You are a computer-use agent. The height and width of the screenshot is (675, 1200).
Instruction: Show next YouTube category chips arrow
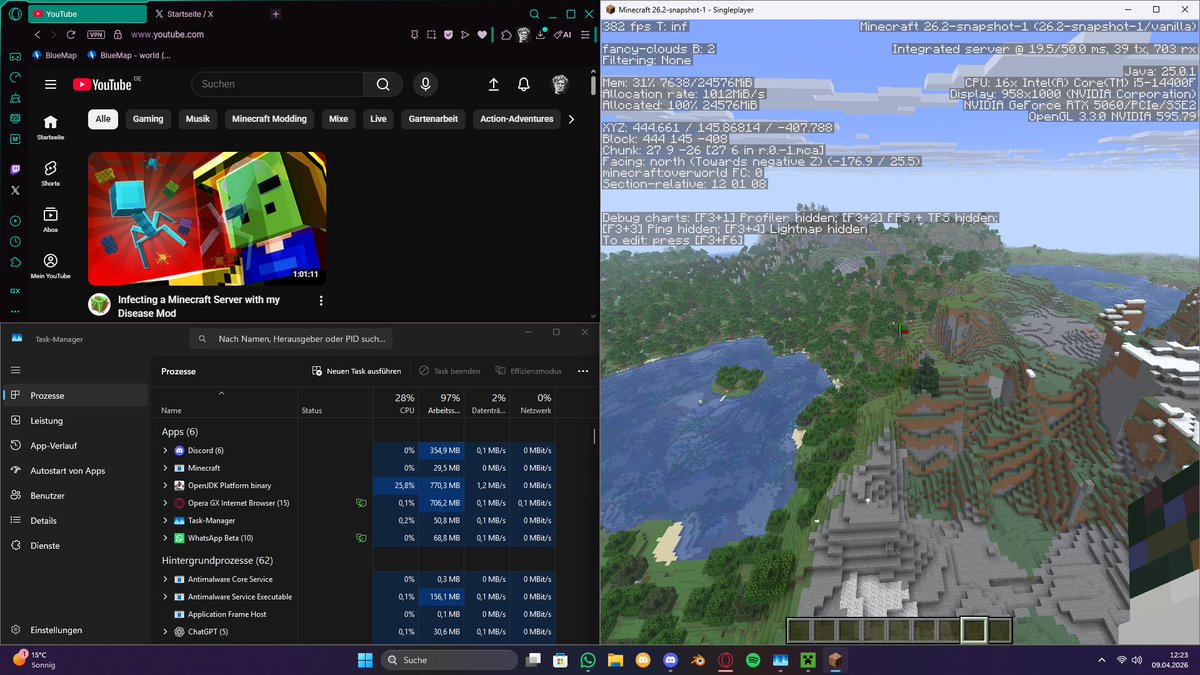(x=571, y=119)
